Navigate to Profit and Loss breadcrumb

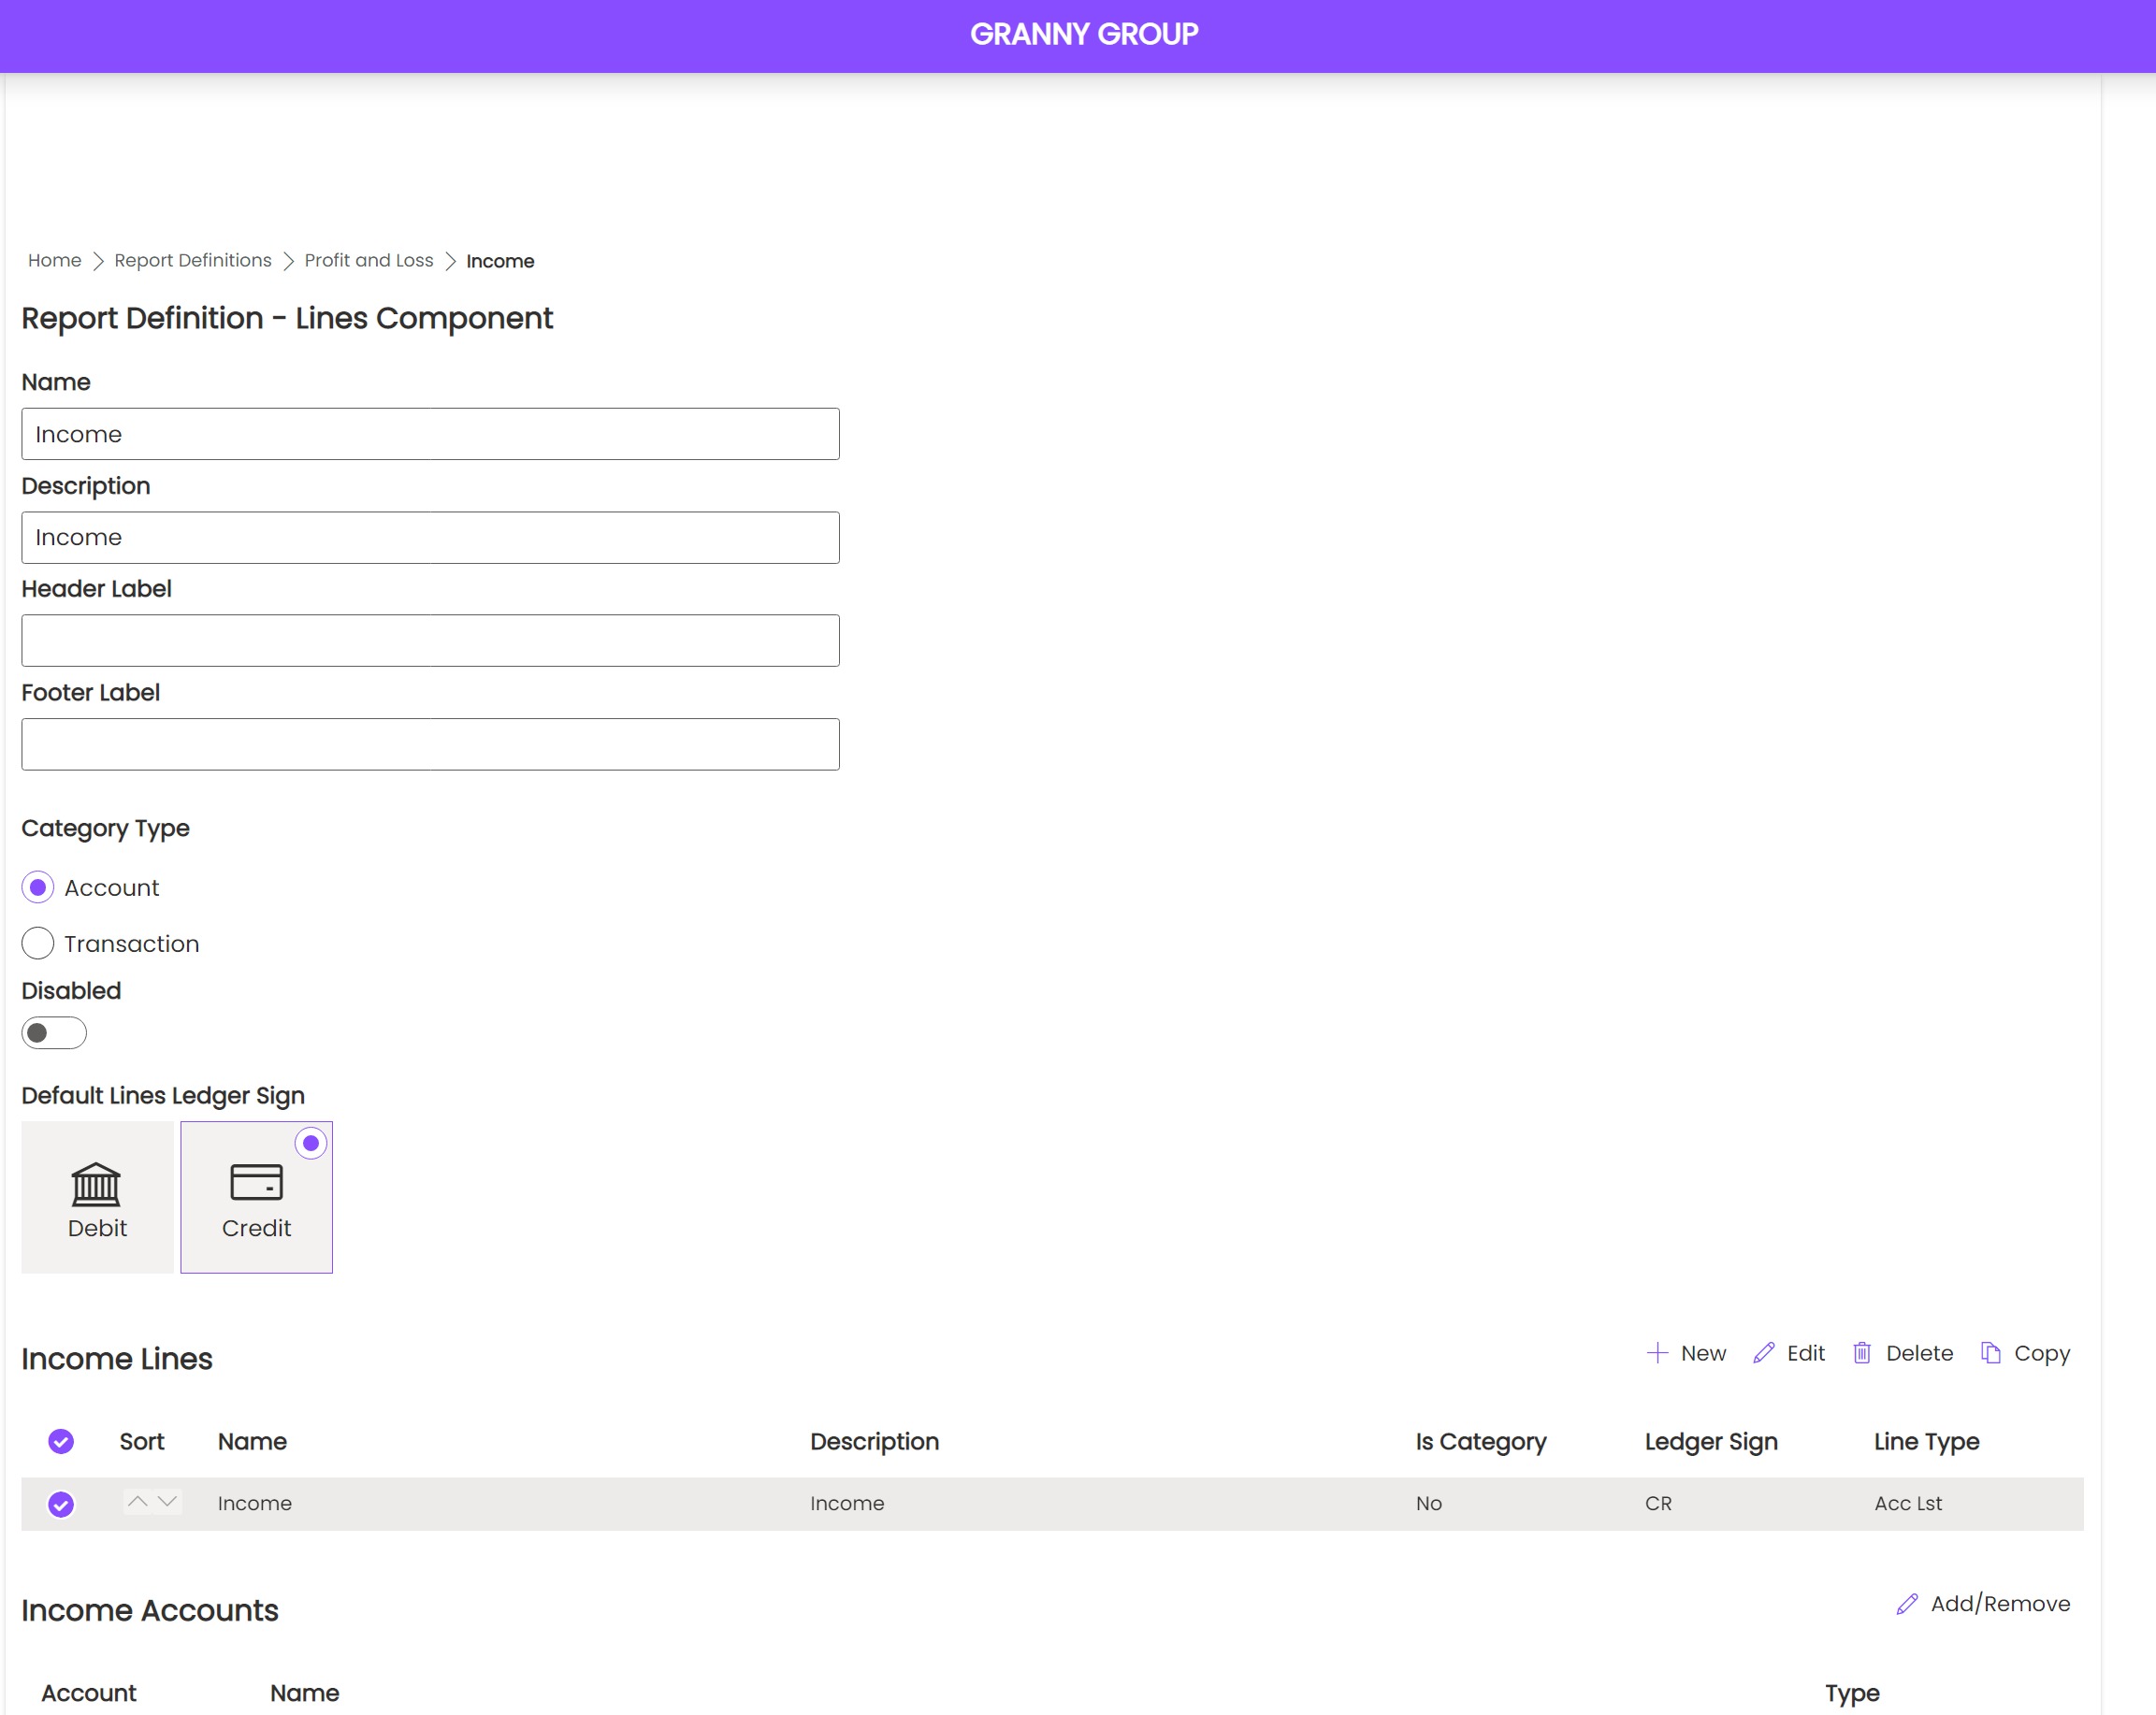369,261
